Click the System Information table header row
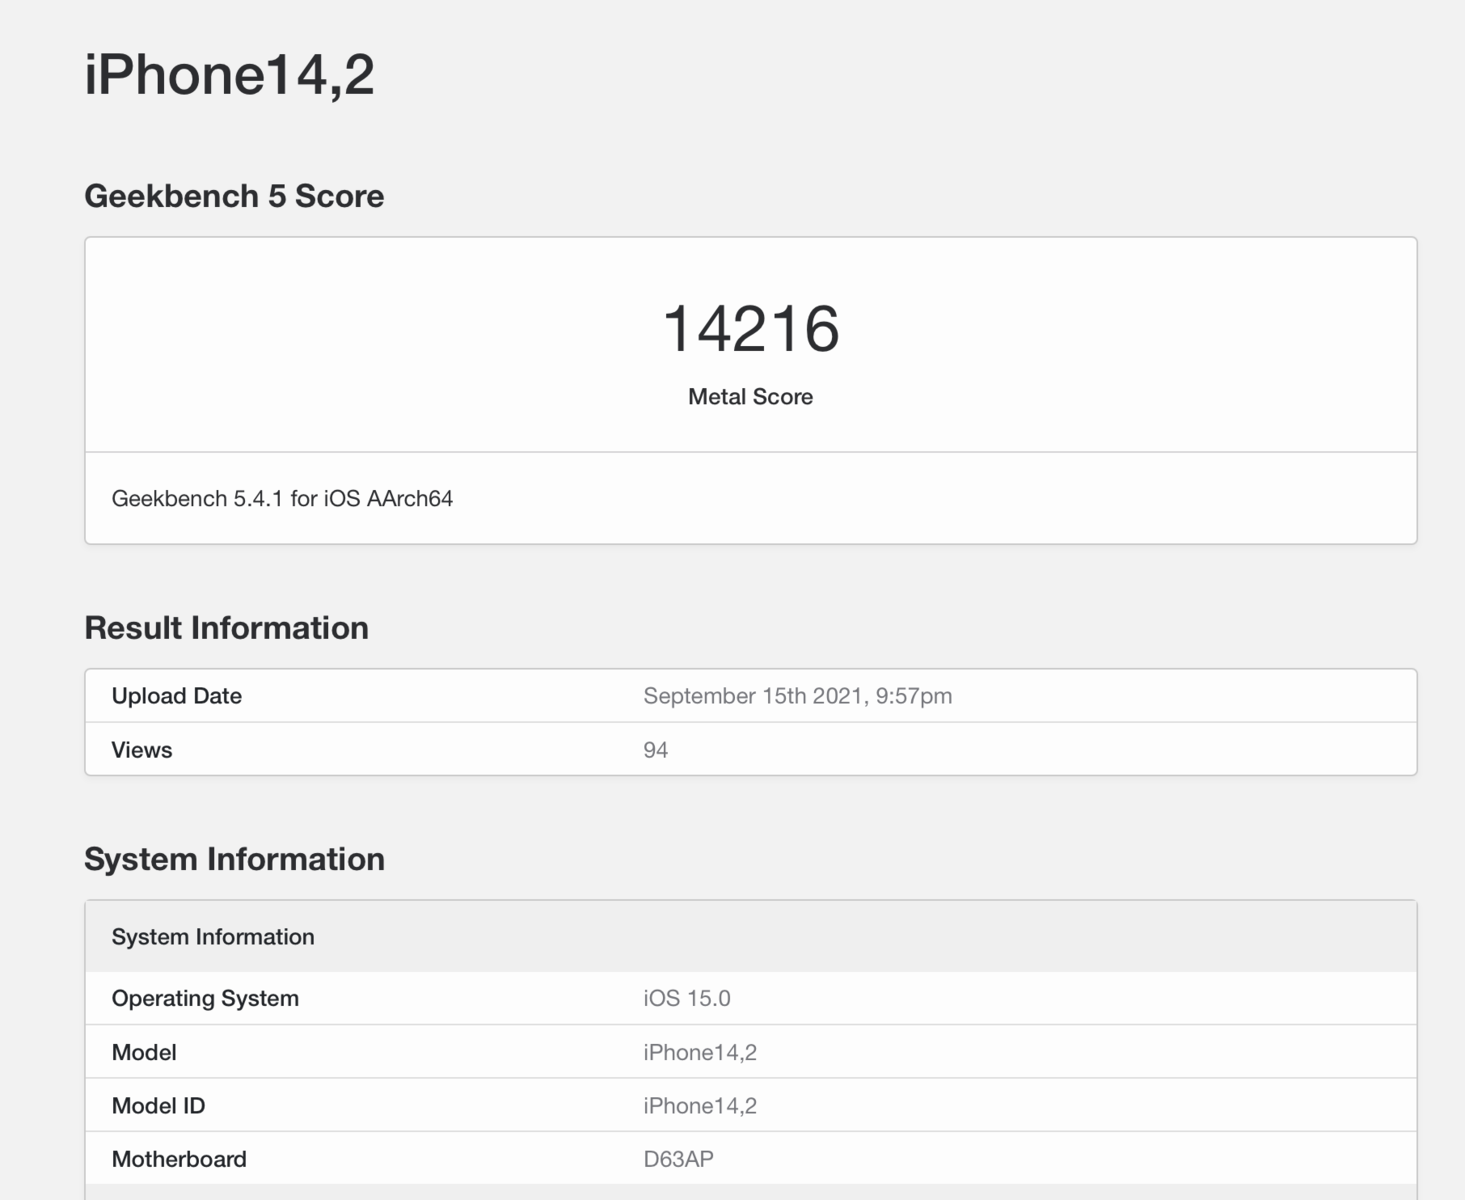This screenshot has height=1200, width=1465. 751,937
